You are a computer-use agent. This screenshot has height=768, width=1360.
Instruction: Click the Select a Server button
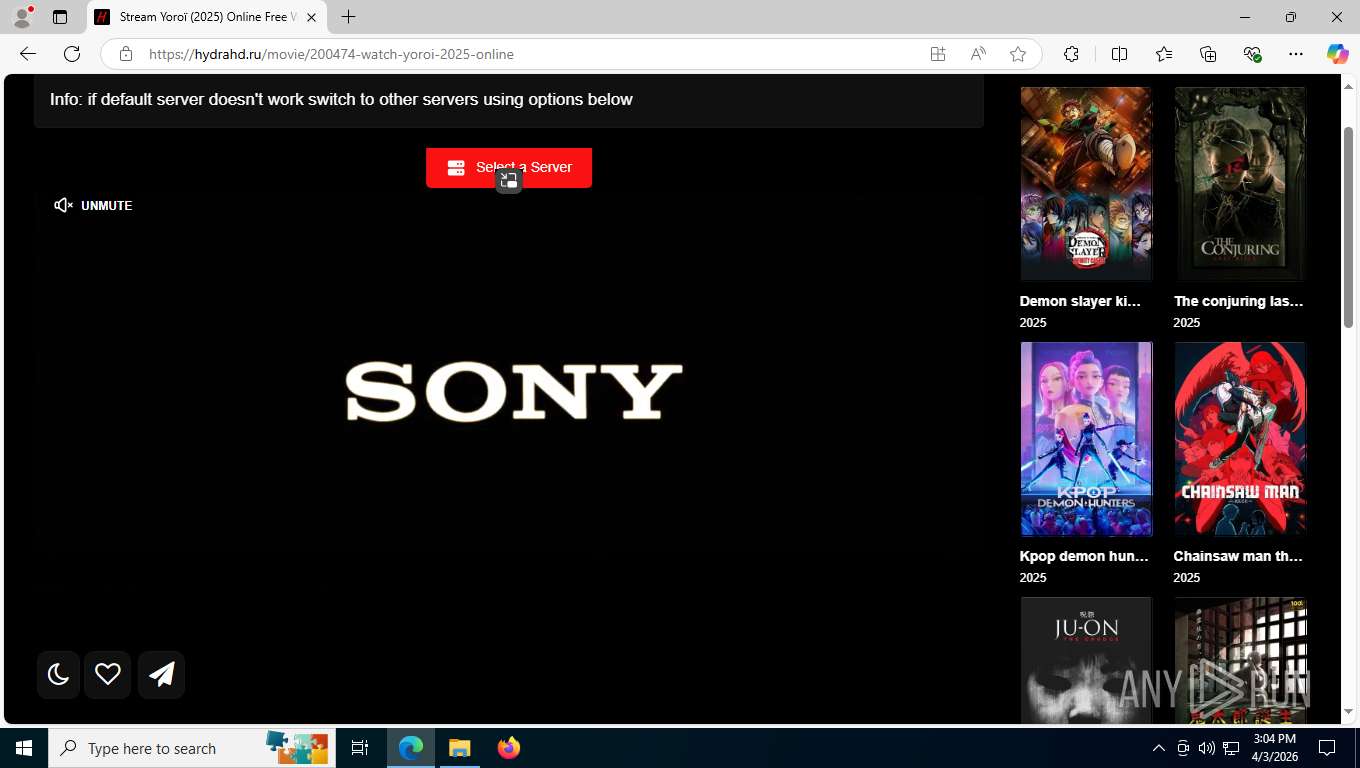(x=509, y=167)
